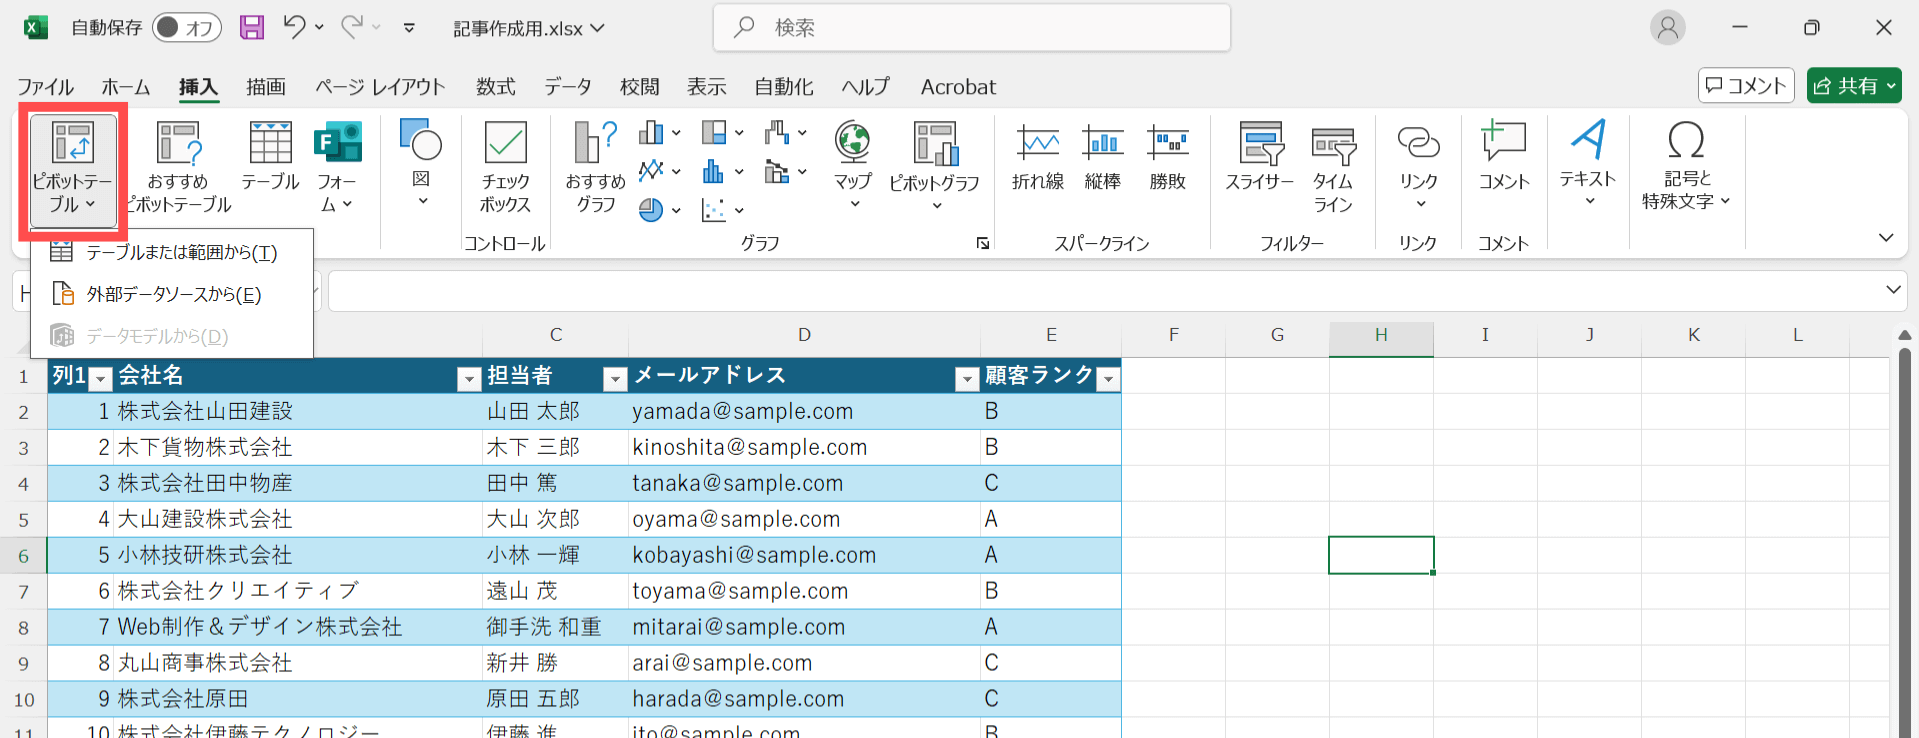Image resolution: width=1919 pixels, height=738 pixels.
Task: Open filter dropdown for 担当者 column
Action: (x=615, y=379)
